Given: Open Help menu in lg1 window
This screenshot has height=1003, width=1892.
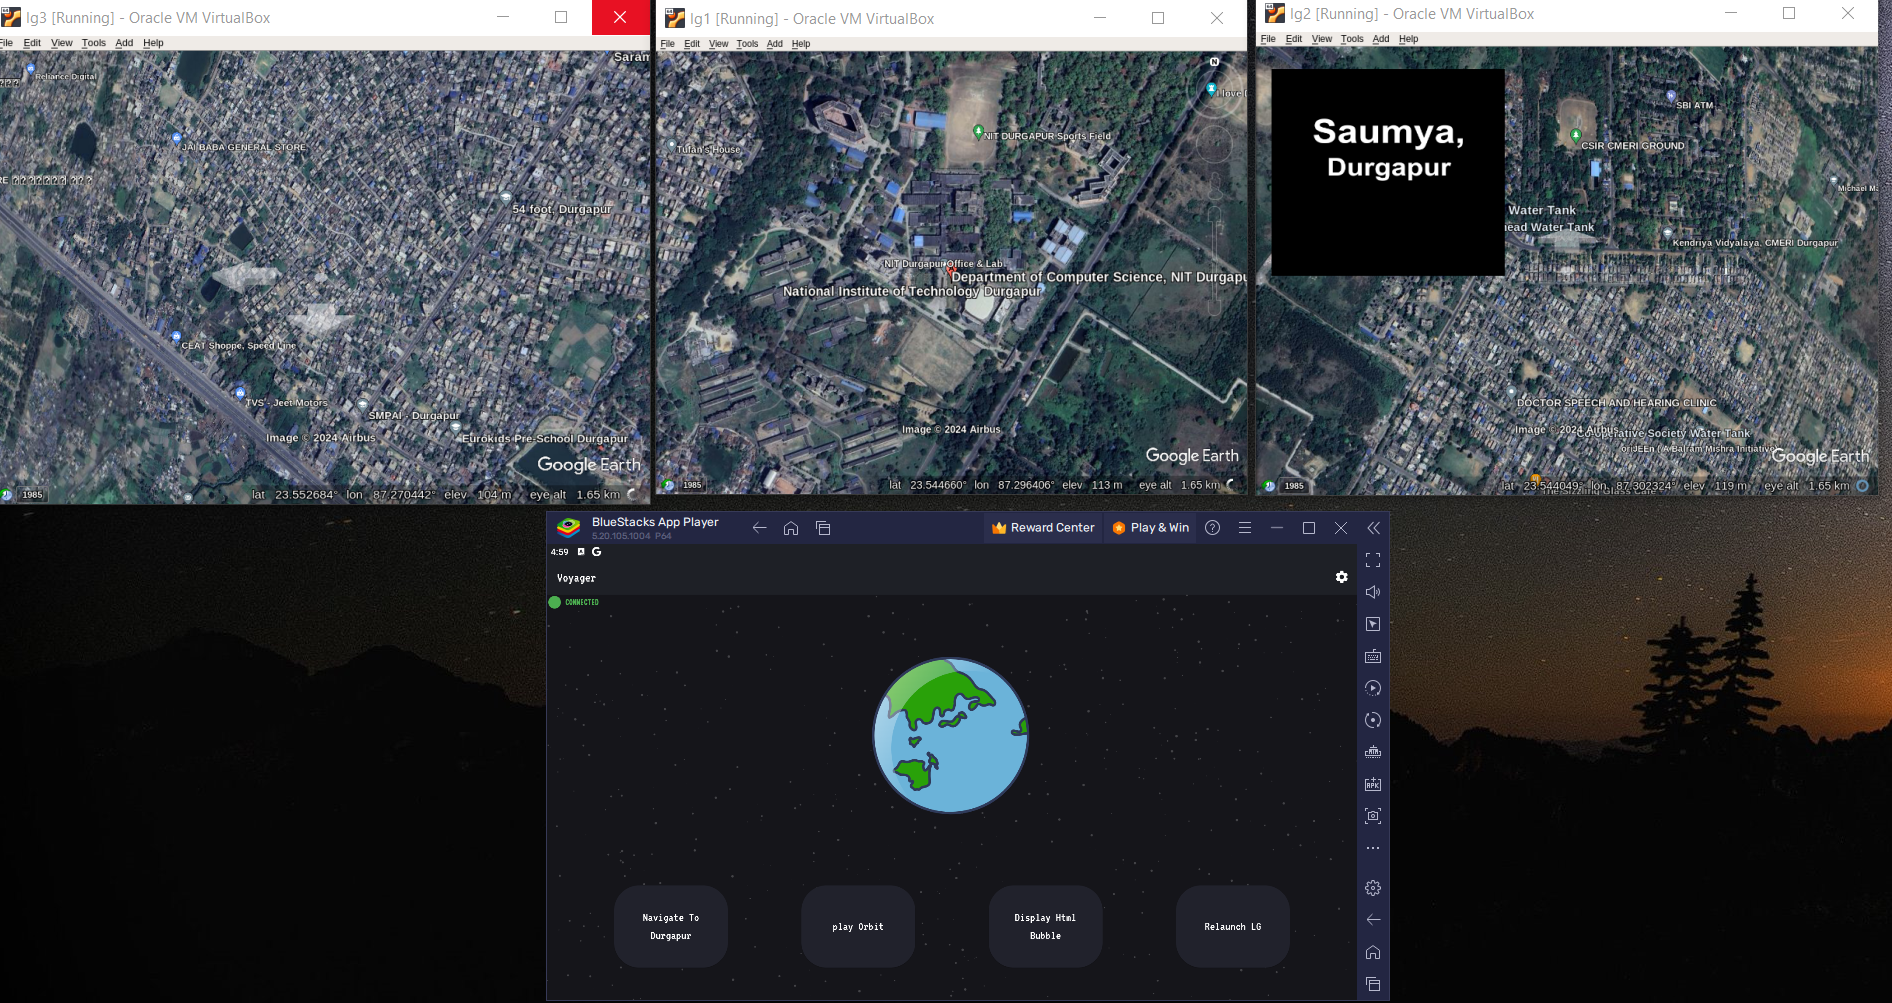Looking at the screenshot, I should (801, 44).
